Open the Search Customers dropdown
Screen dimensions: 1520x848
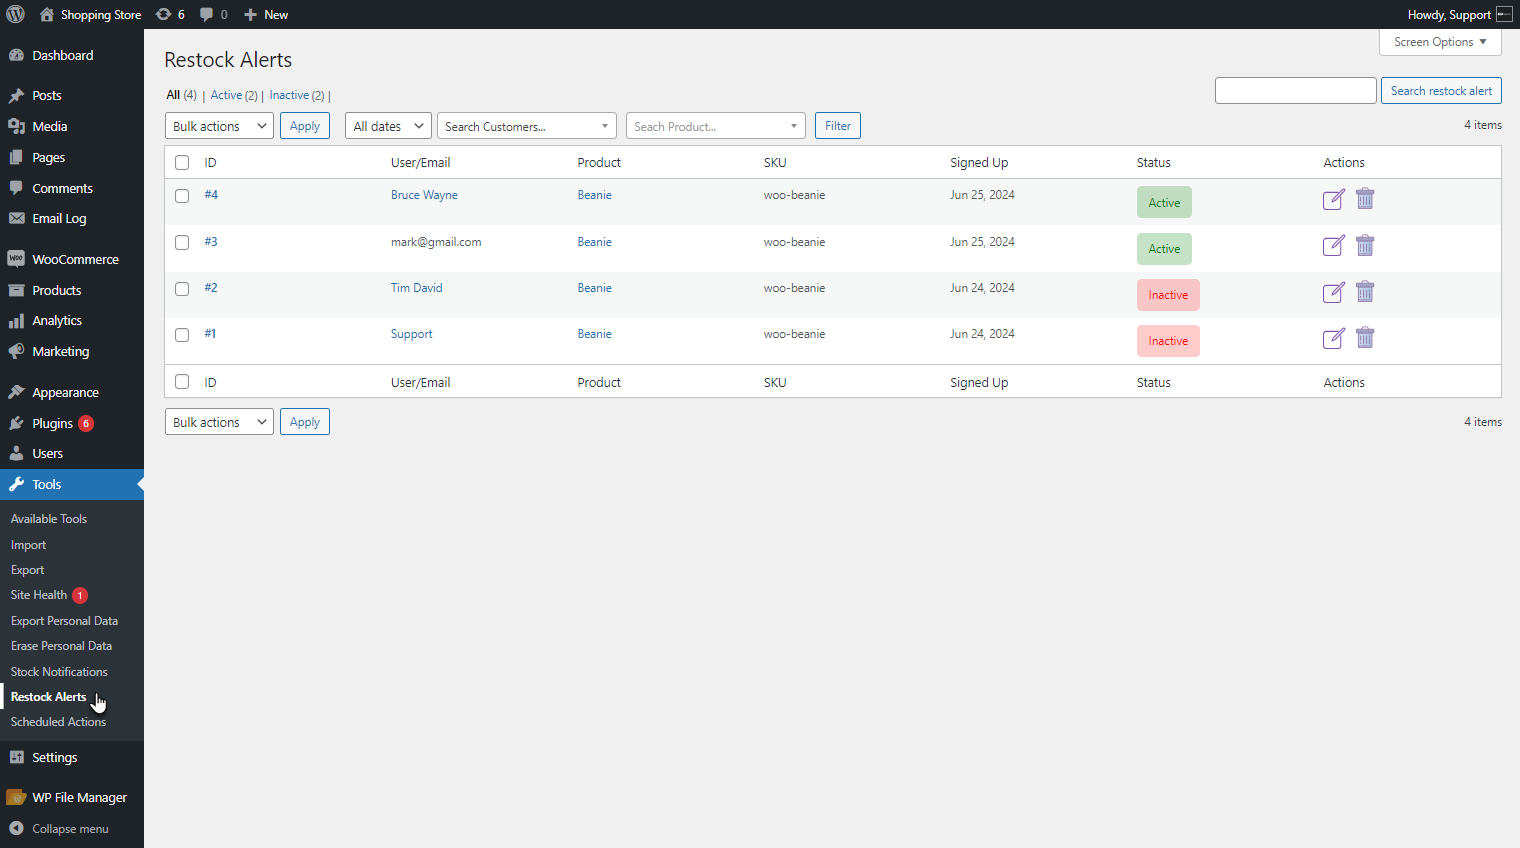527,126
